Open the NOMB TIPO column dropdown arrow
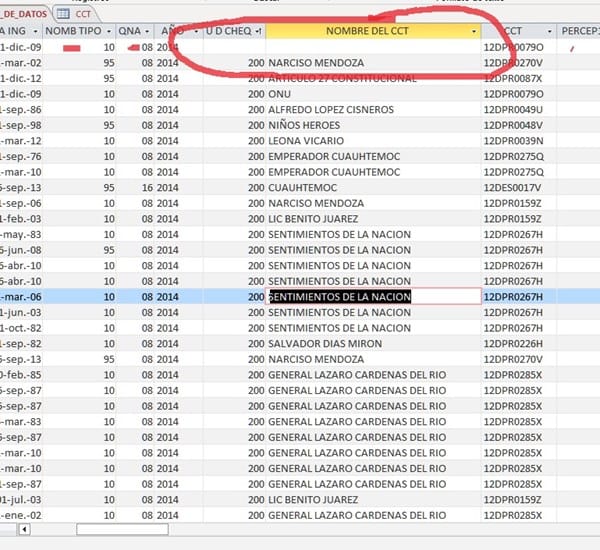Screen dimensions: 600x550 109,32
